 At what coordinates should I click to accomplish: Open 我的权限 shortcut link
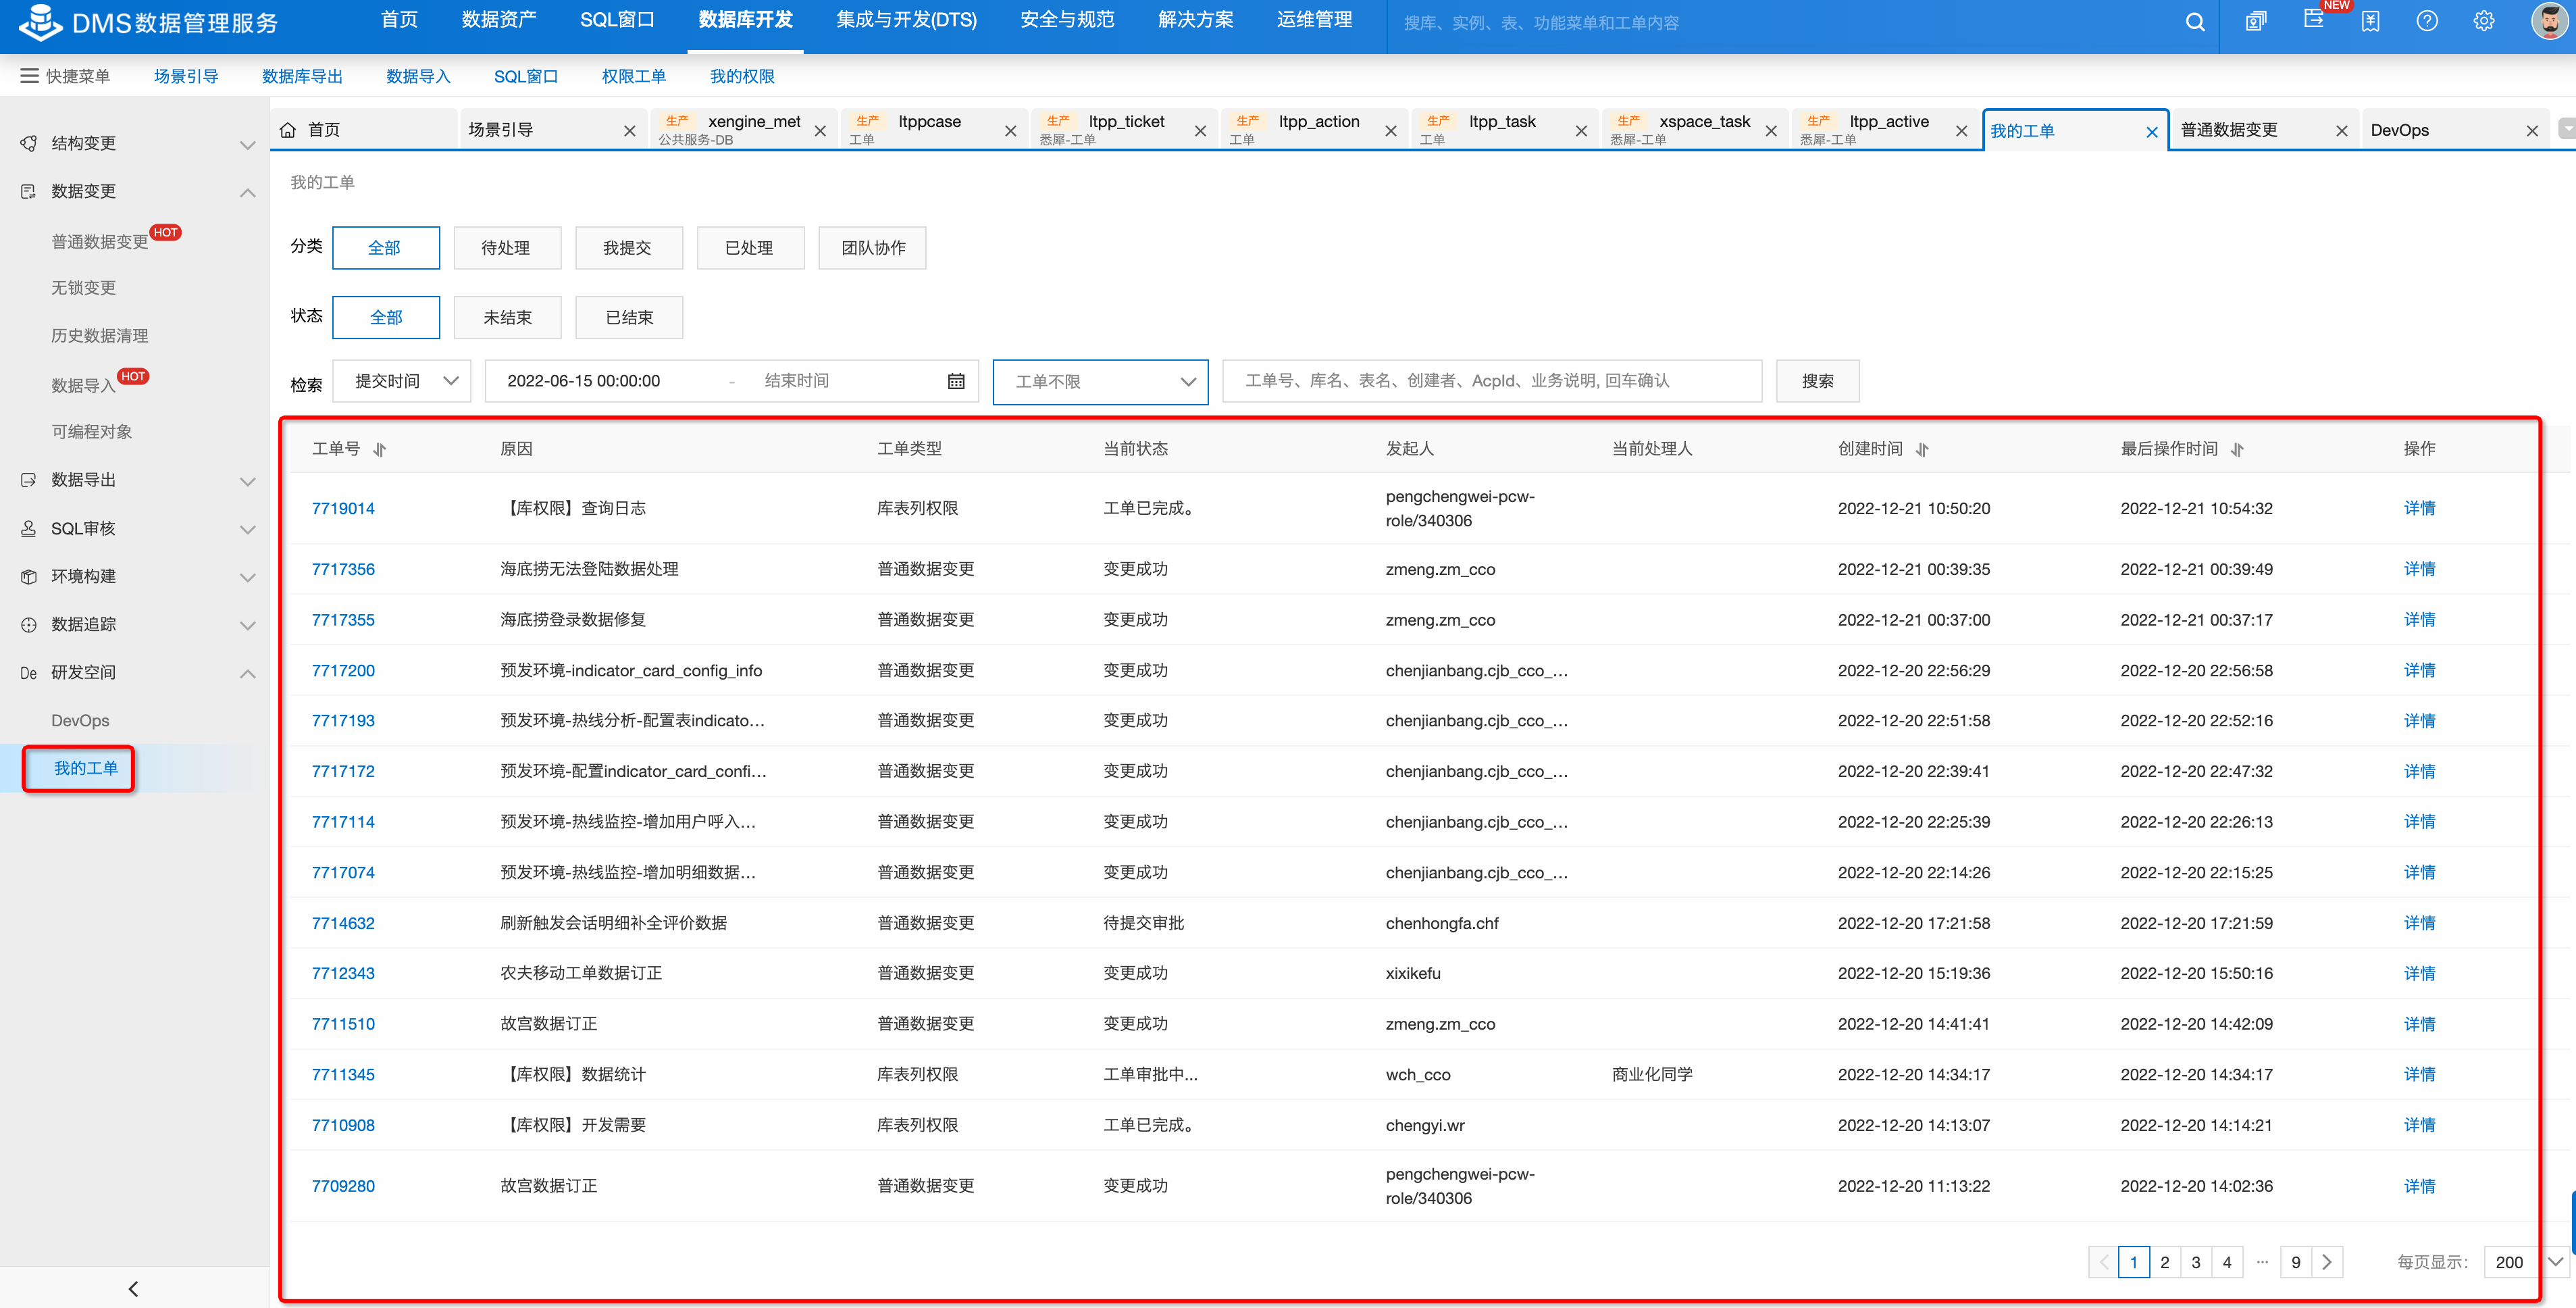click(742, 76)
